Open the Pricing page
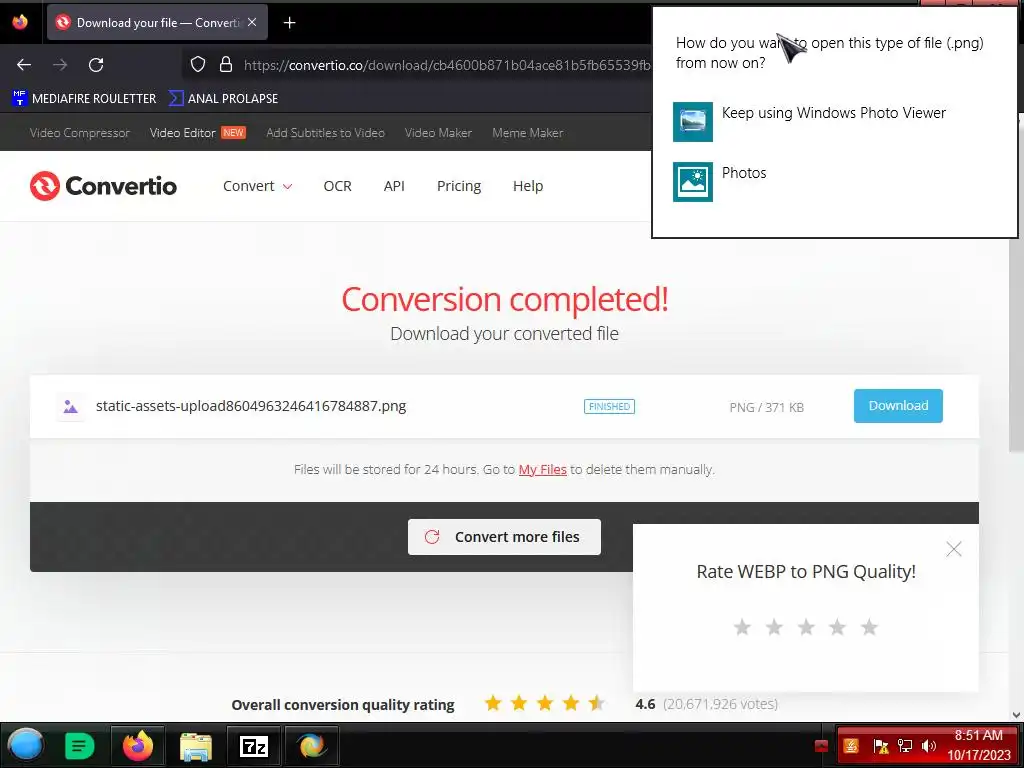Screen dimensions: 1024x768 (x=459, y=186)
